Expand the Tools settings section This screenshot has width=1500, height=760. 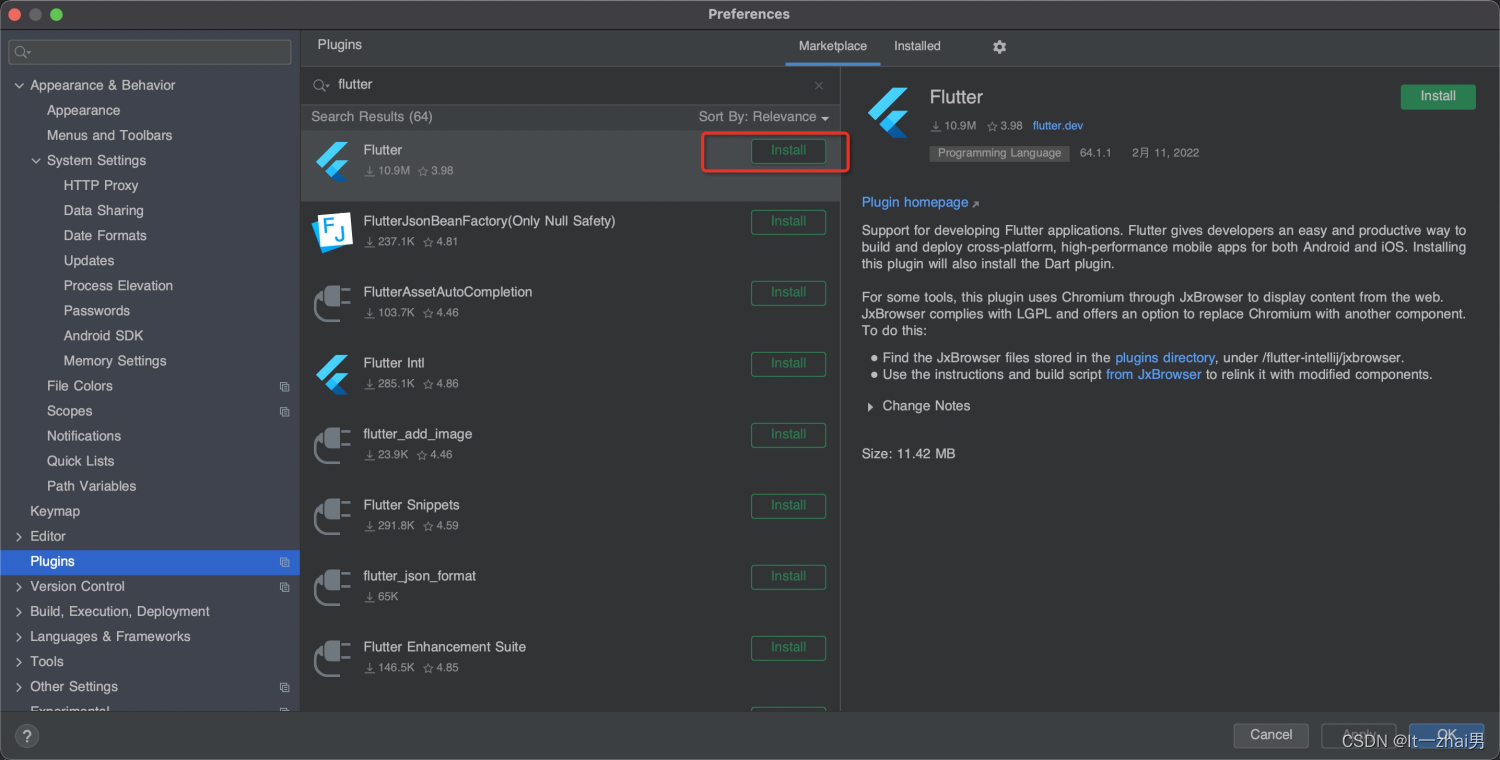coord(19,662)
